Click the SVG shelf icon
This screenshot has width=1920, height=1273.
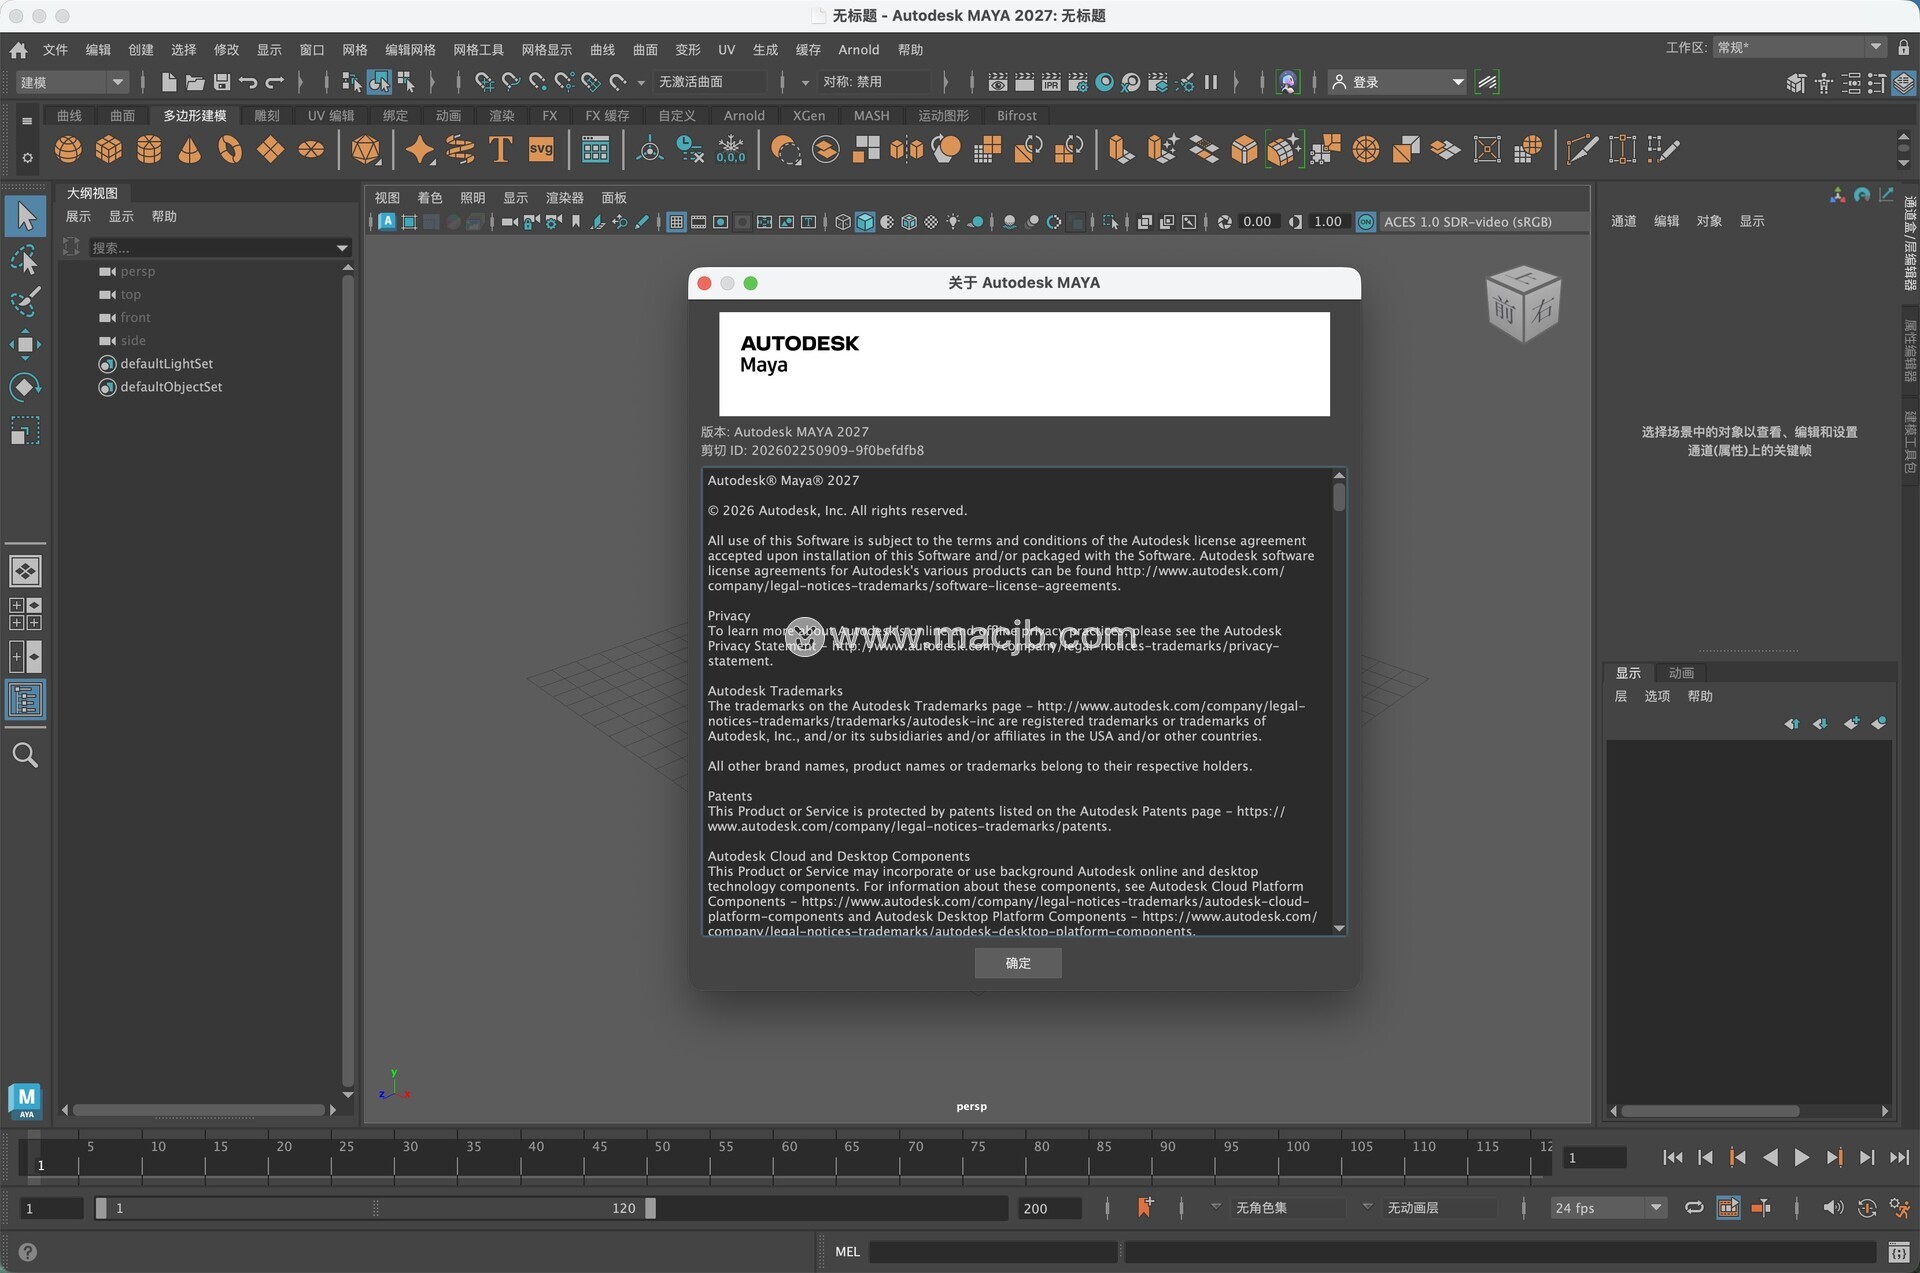541,150
